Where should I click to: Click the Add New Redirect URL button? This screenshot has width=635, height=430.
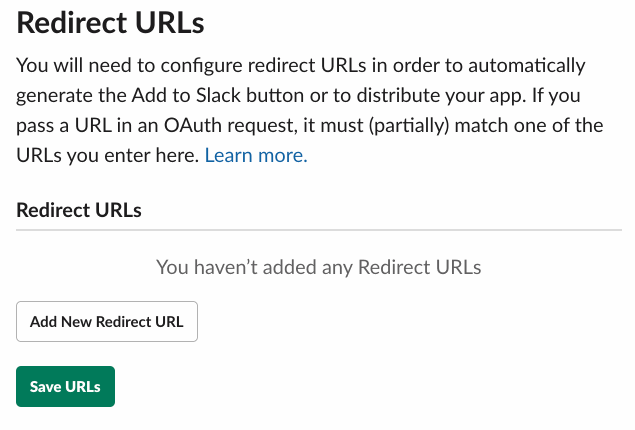pyautogui.click(x=107, y=321)
